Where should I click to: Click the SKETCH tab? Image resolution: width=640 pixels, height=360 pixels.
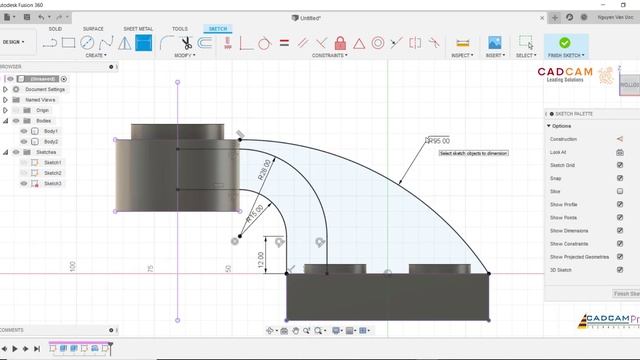click(x=218, y=29)
